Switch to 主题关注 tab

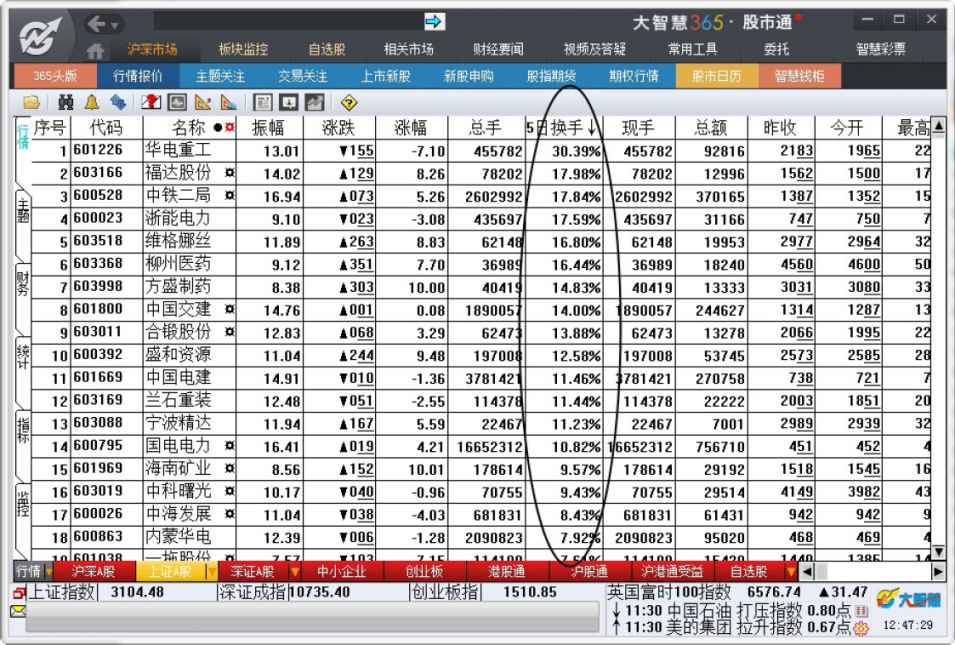pyautogui.click(x=220, y=76)
